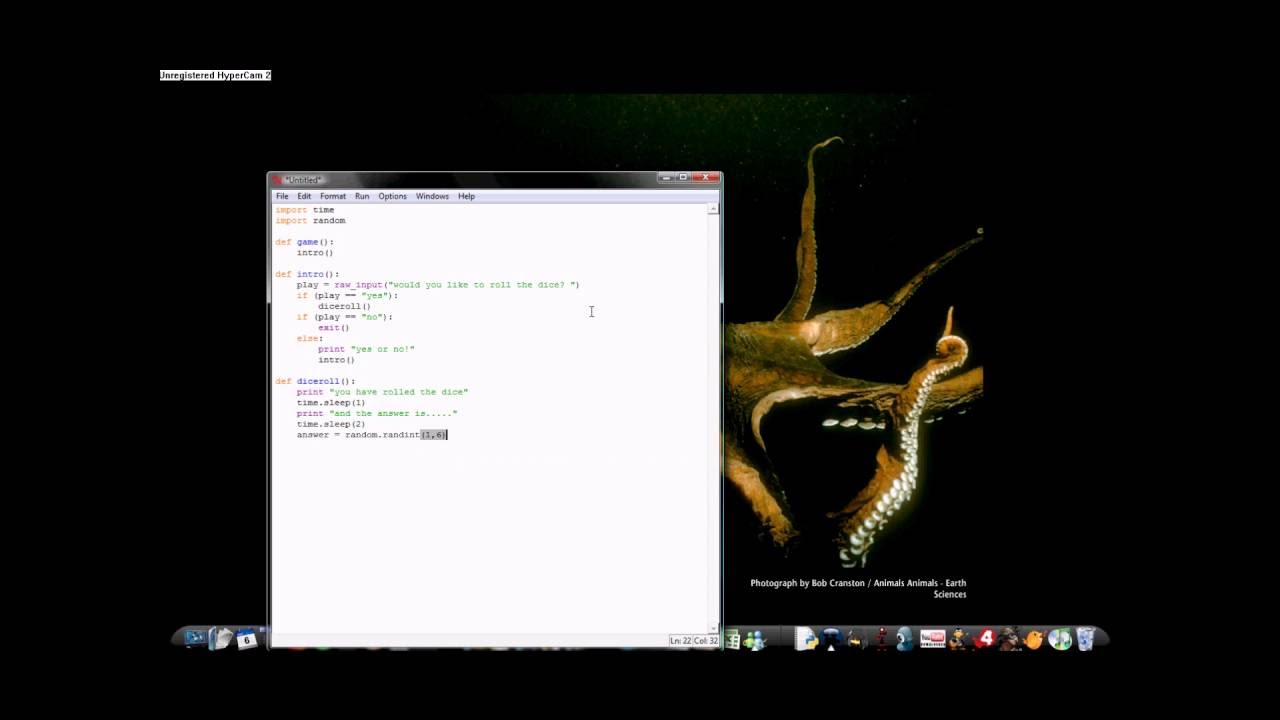Click the 'time.sleep(2)' line

(331, 424)
